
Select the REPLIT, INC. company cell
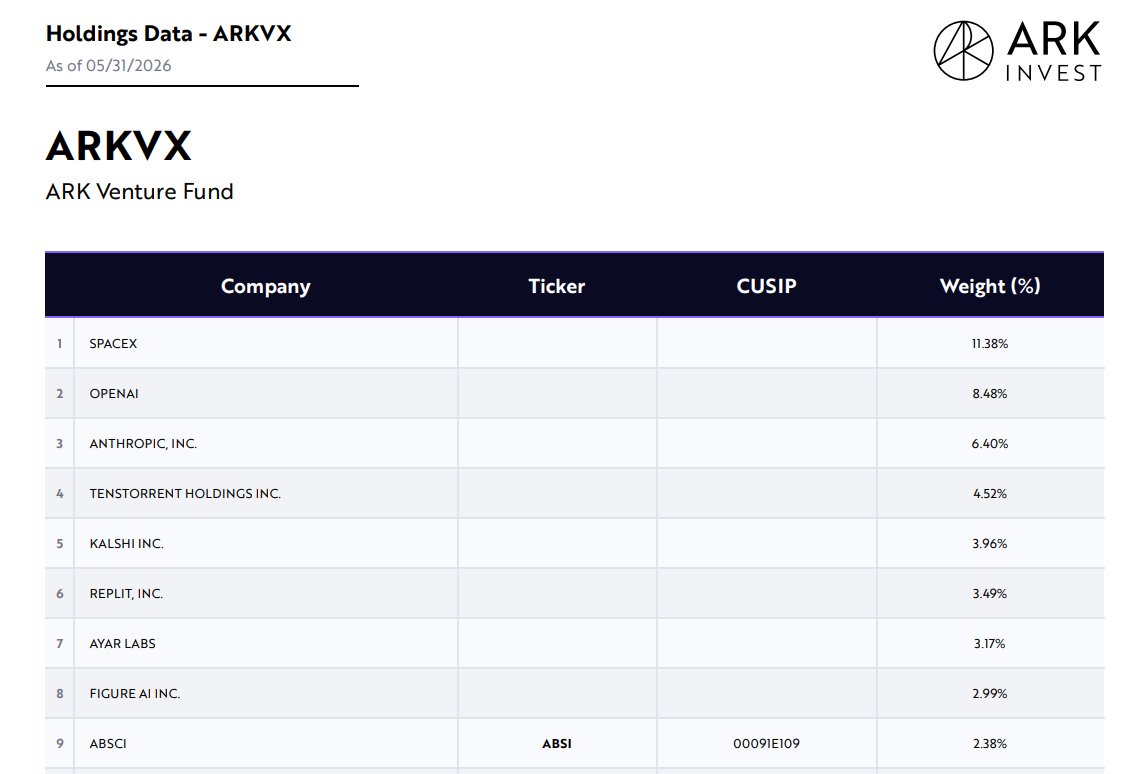coord(266,594)
